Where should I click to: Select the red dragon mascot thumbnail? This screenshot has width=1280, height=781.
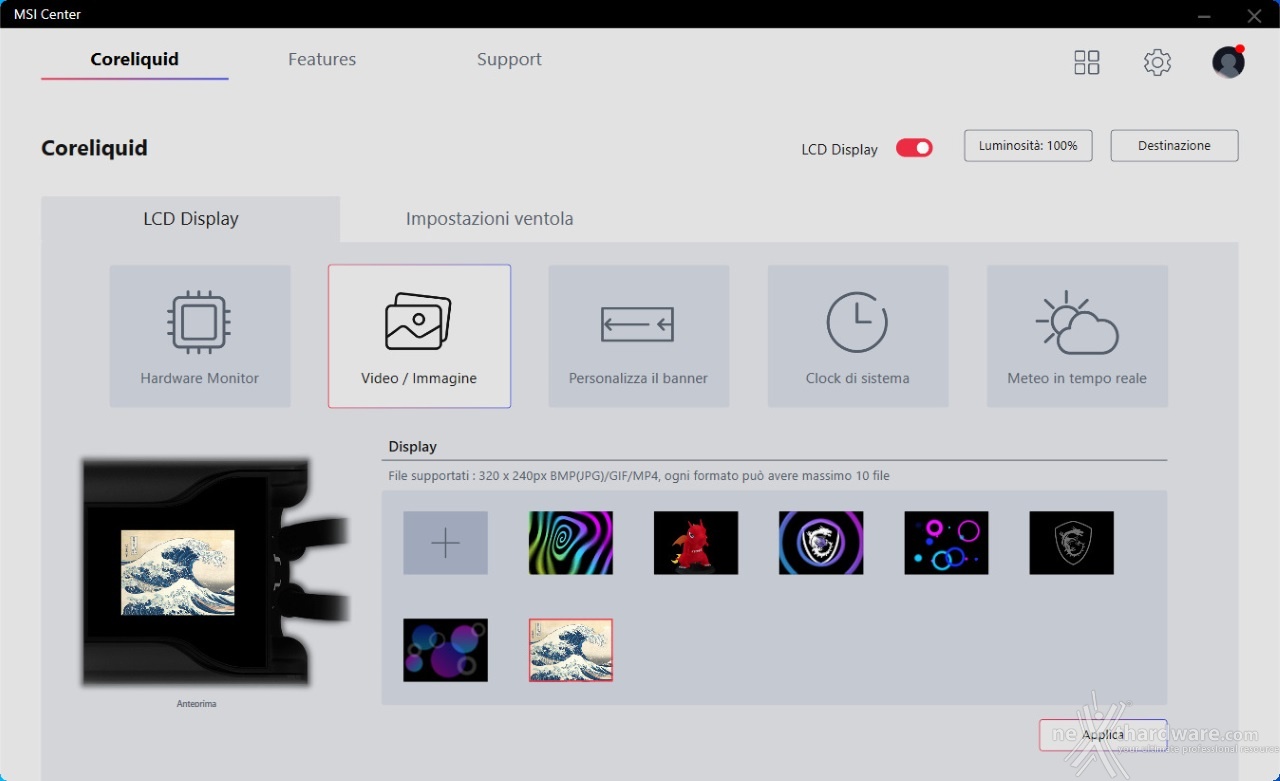(696, 543)
